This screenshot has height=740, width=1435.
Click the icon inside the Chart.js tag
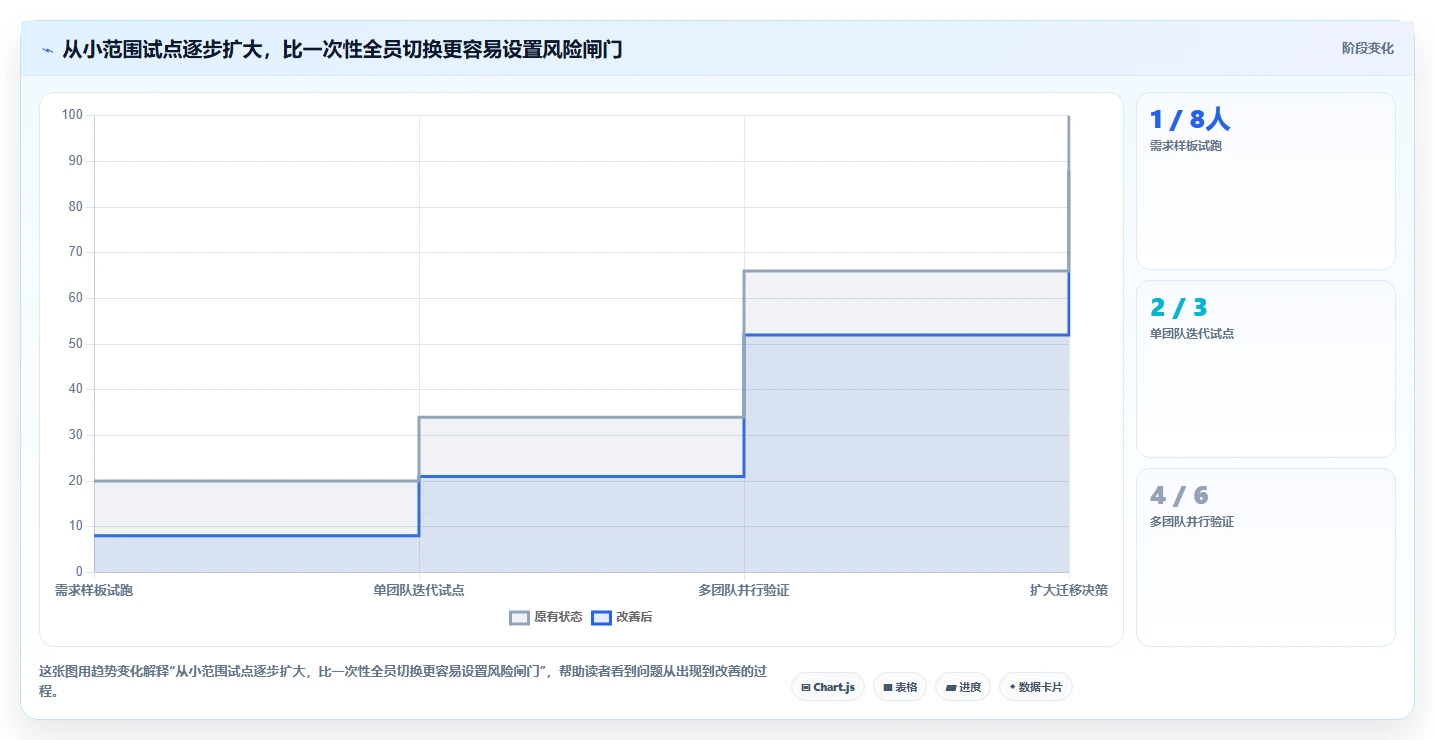[806, 687]
